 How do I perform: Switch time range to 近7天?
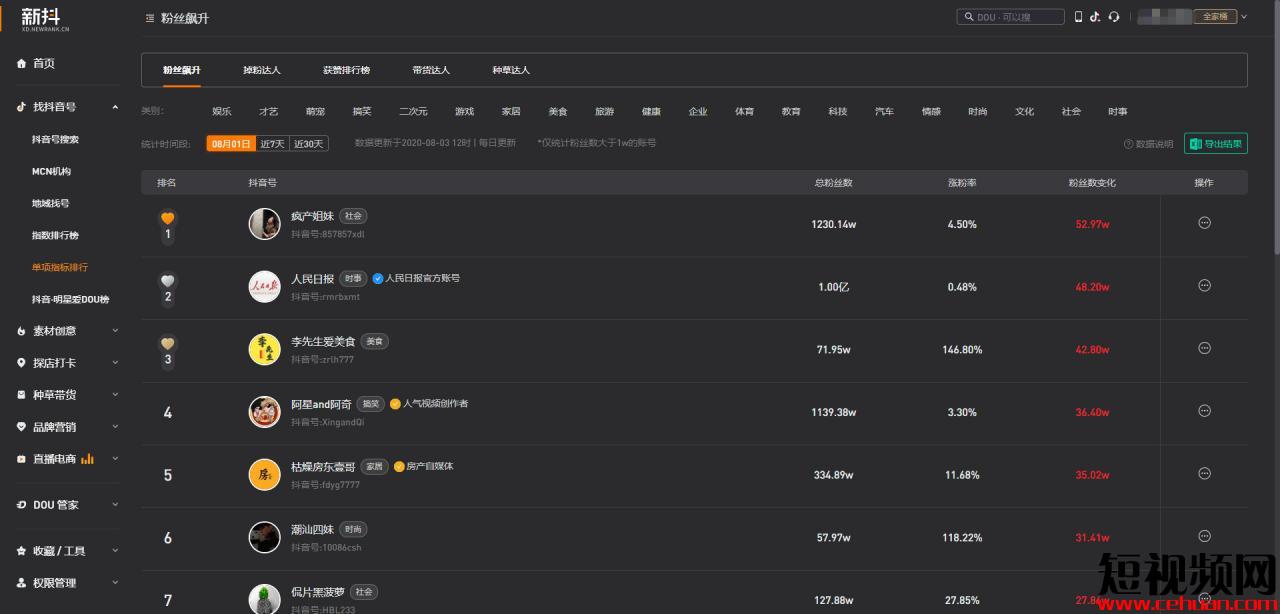[x=272, y=144]
